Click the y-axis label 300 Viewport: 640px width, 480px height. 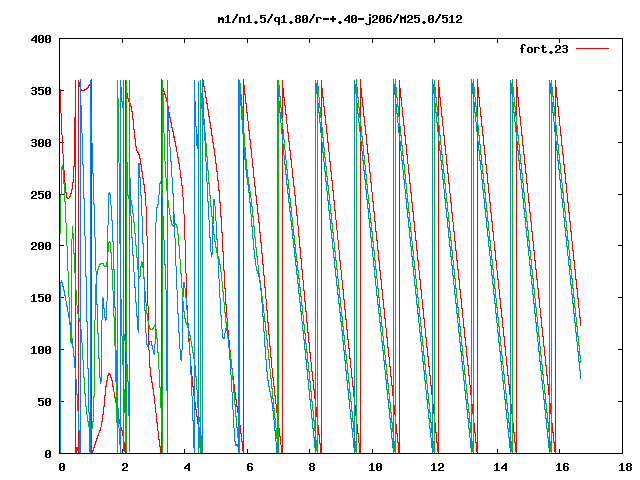point(41,143)
